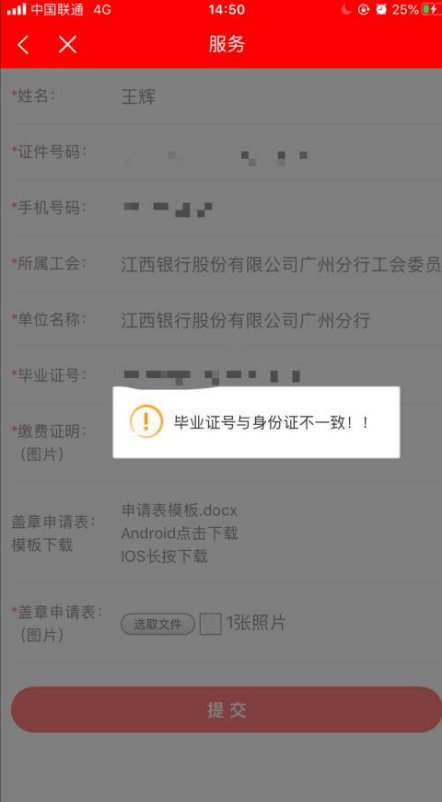Tap the battery charging indicator
The width and height of the screenshot is (442, 802).
pyautogui.click(x=431, y=10)
